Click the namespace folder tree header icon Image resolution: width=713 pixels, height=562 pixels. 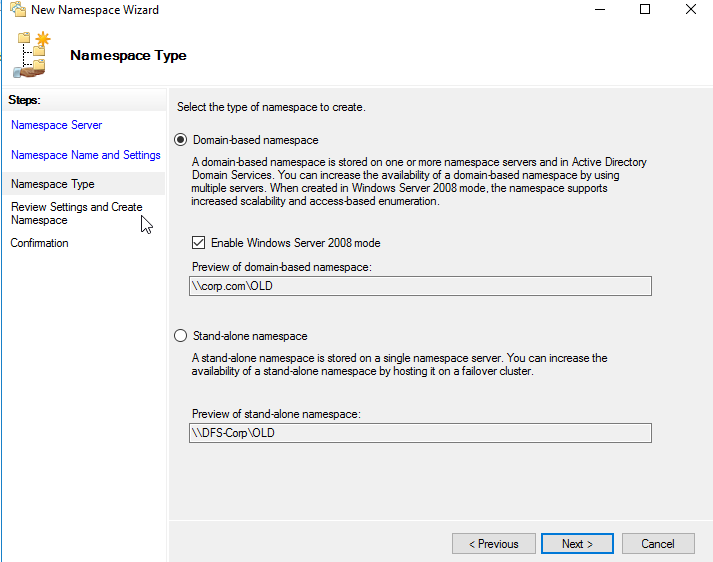(x=31, y=55)
